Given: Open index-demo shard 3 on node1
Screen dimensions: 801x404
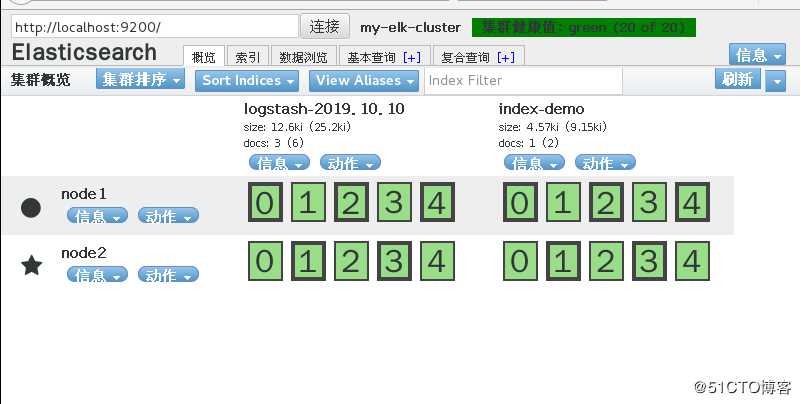Looking at the screenshot, I should [x=649, y=202].
